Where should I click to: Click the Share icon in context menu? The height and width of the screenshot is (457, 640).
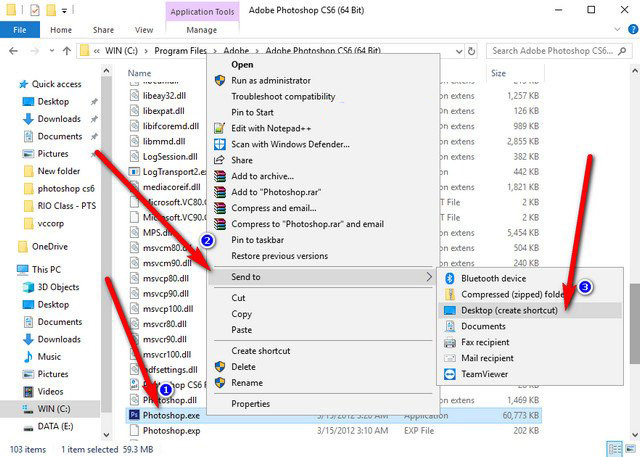point(220,160)
